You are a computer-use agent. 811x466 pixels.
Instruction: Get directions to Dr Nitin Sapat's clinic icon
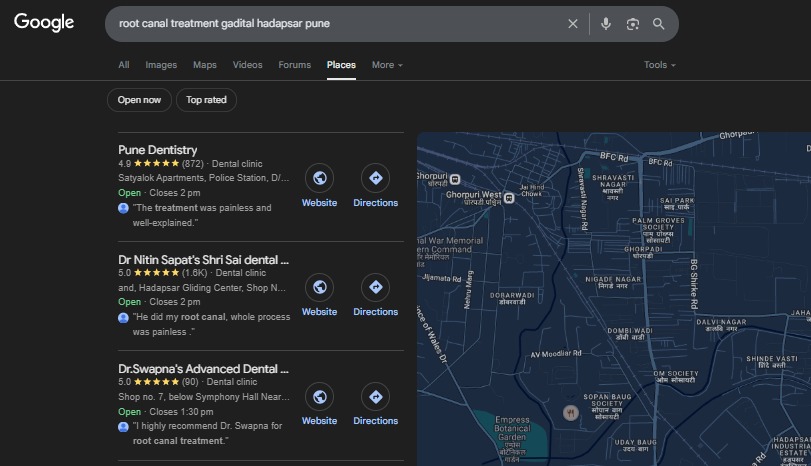(376, 287)
